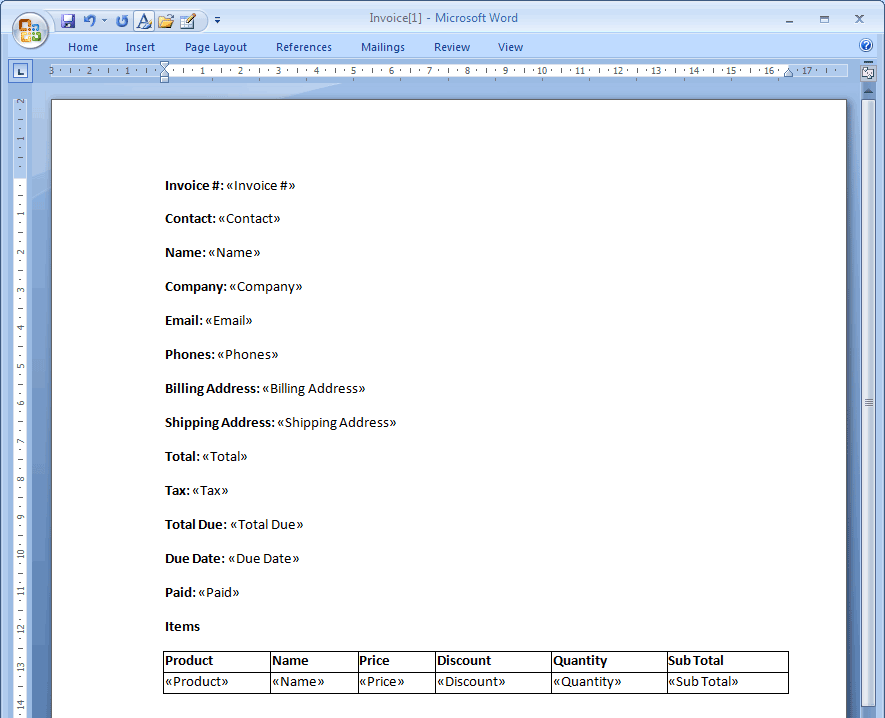Go to the References tab
This screenshot has height=718, width=885.
[304, 47]
